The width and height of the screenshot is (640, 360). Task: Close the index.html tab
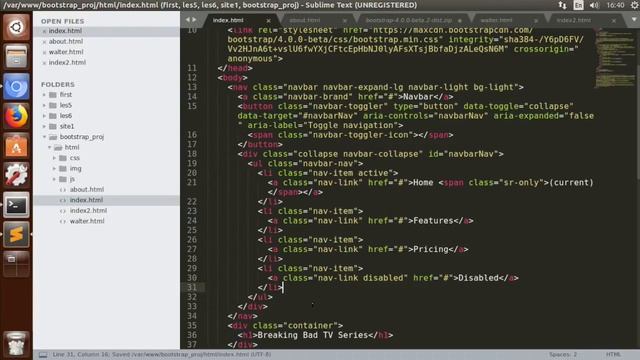click(x=268, y=20)
